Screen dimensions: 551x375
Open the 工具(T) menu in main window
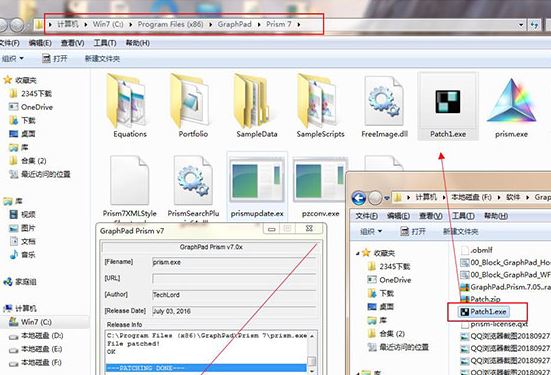point(105,43)
